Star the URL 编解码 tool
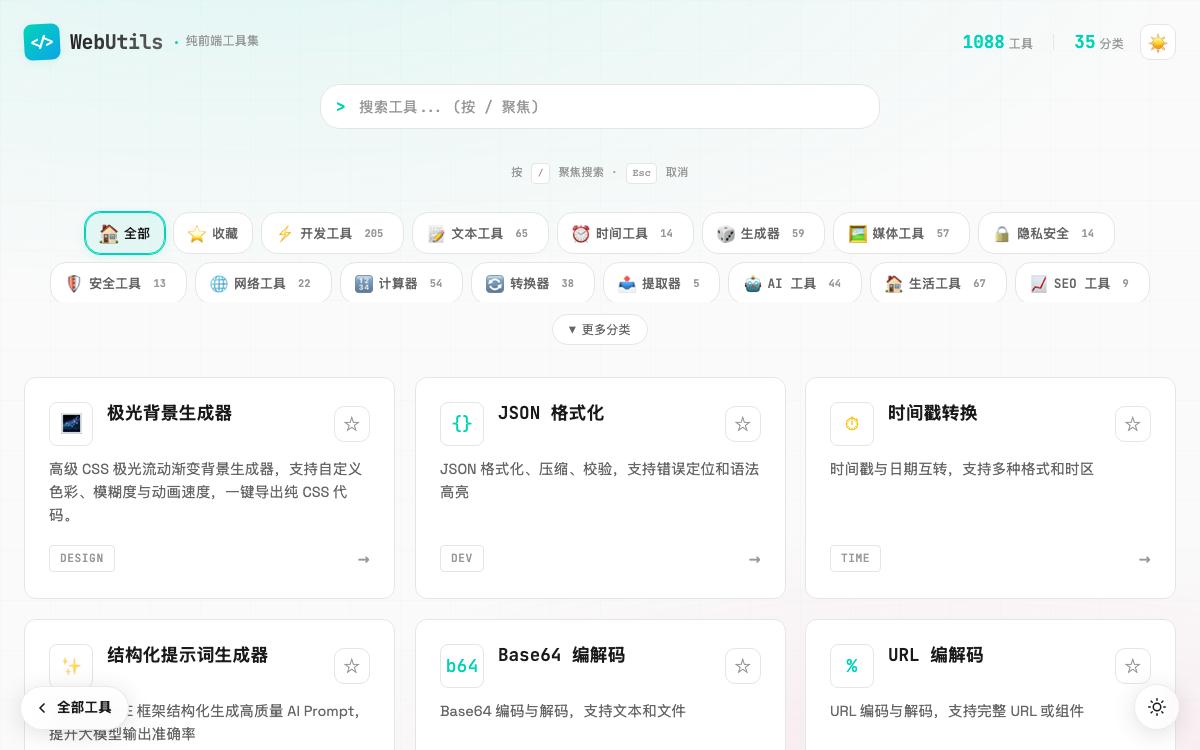The width and height of the screenshot is (1200, 750). 1133,666
